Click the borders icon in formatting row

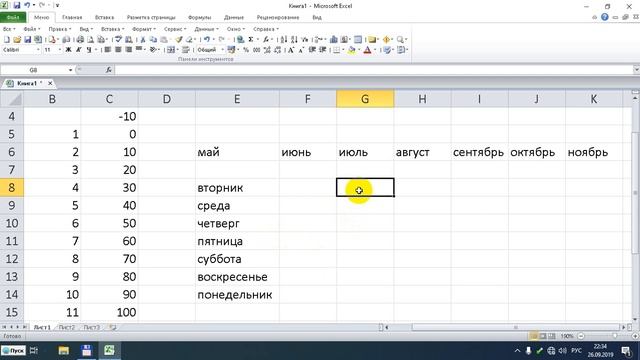(336, 50)
